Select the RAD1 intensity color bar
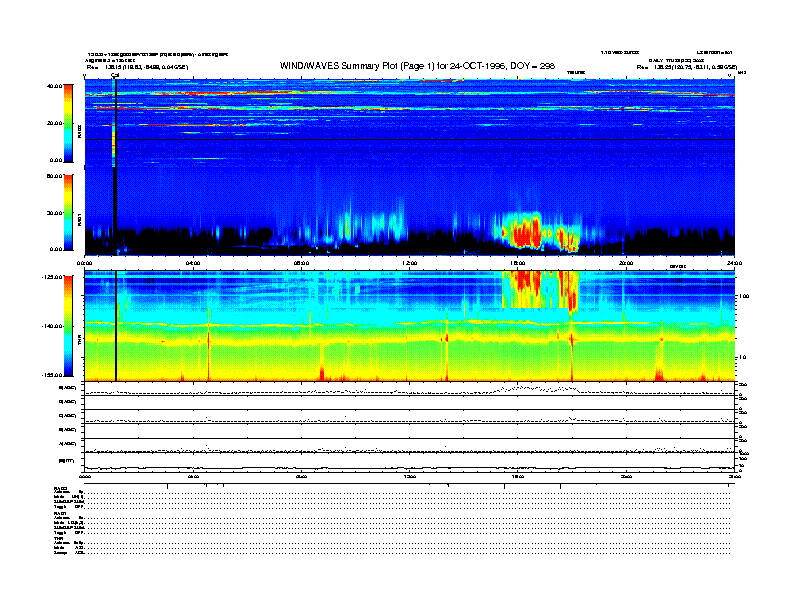Screen dimensions: 792x612 (68, 212)
